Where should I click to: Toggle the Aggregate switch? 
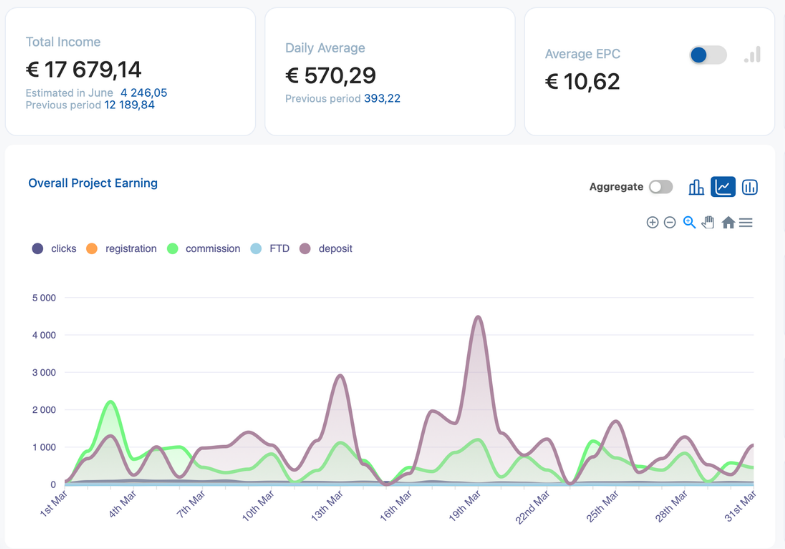point(661,187)
